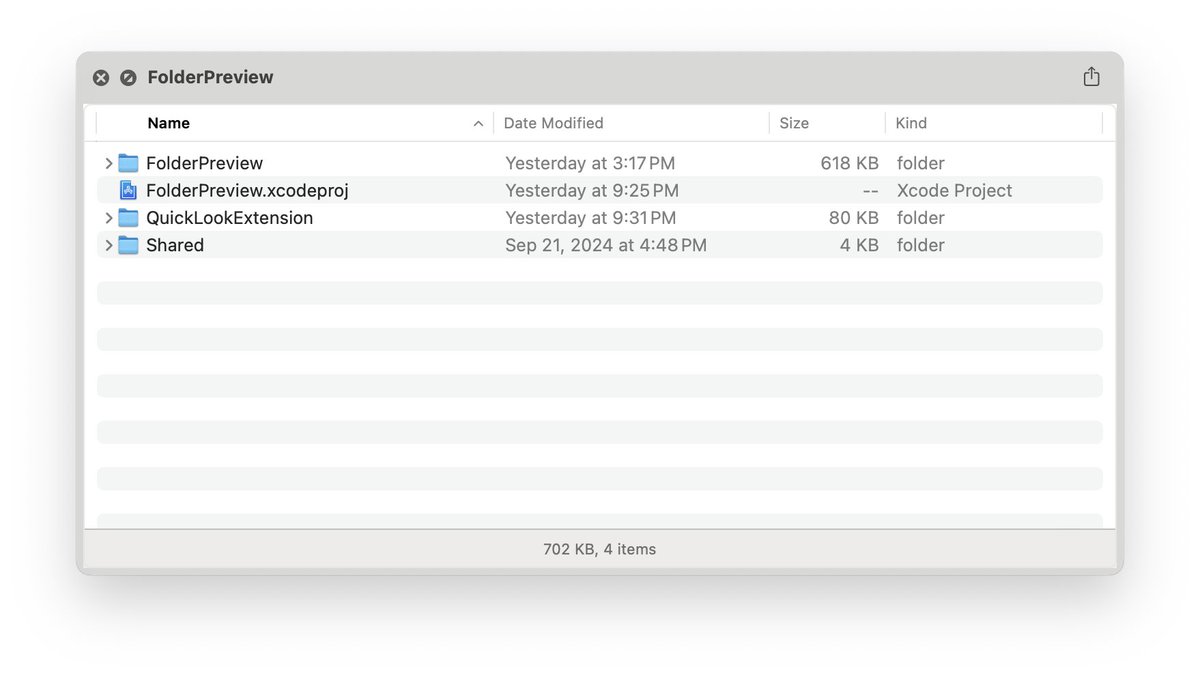The width and height of the screenshot is (1200, 676).
Task: Click the FolderPreview window title
Action: (x=210, y=77)
